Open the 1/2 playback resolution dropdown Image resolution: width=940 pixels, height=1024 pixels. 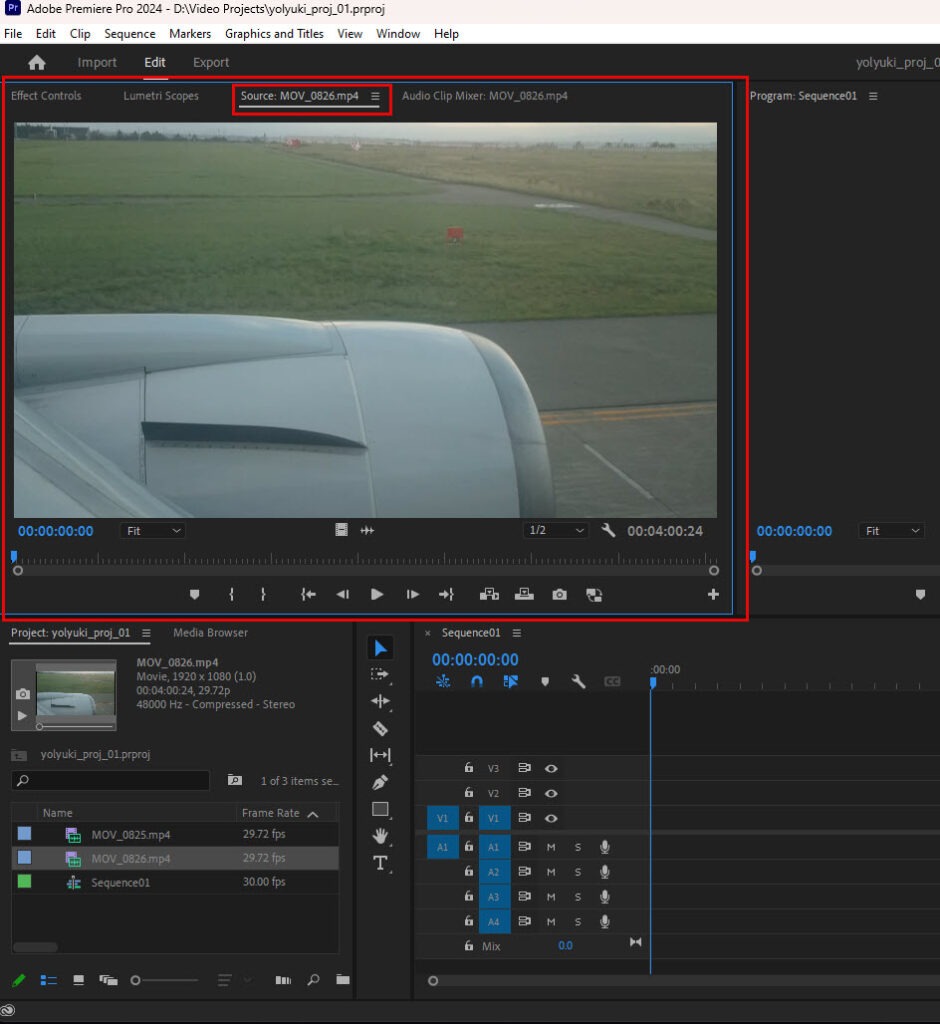[555, 531]
